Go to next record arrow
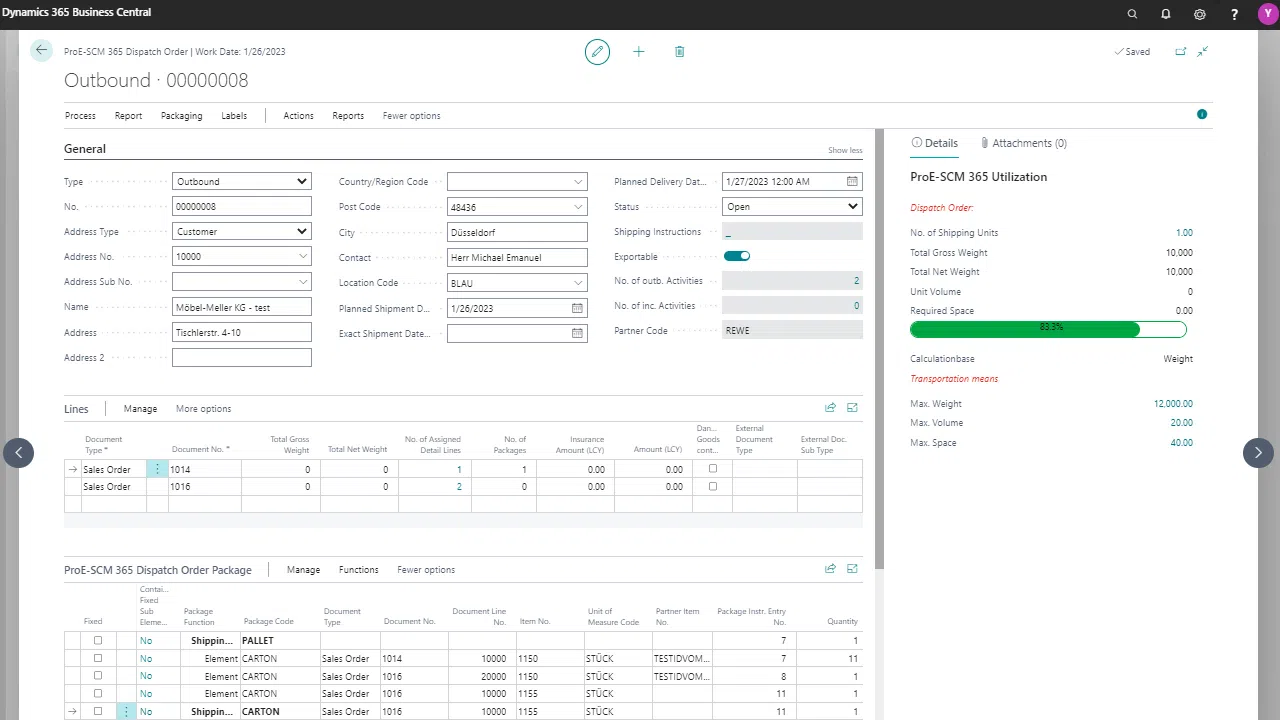Screen dimensions: 1280x720 [x=1259, y=452]
